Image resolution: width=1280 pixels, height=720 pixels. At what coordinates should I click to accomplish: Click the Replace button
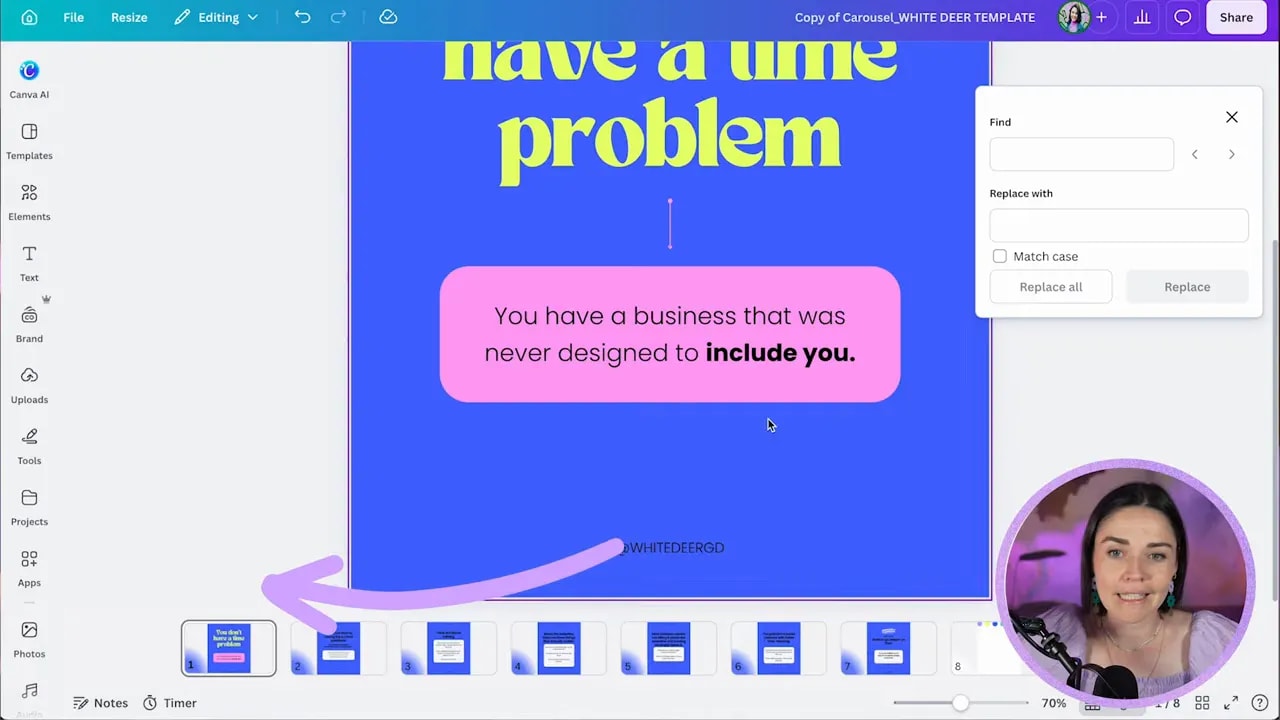coord(1187,287)
